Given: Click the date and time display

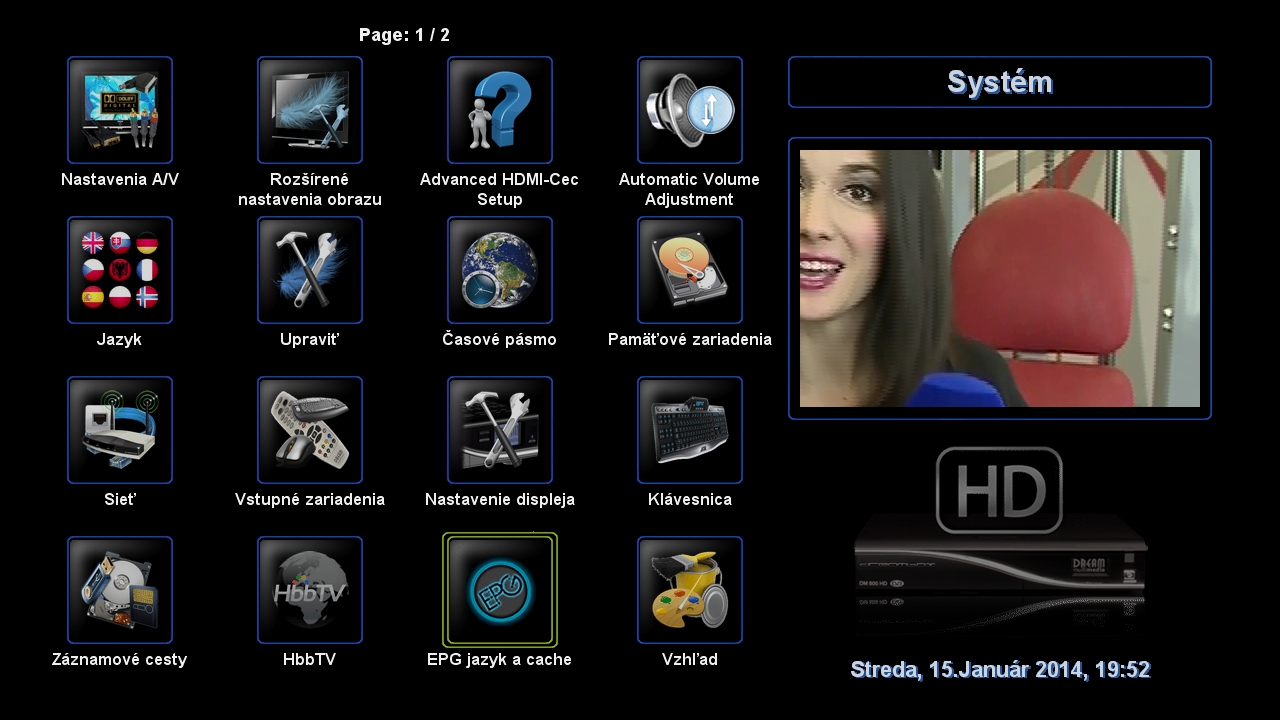Looking at the screenshot, I should point(1000,670).
